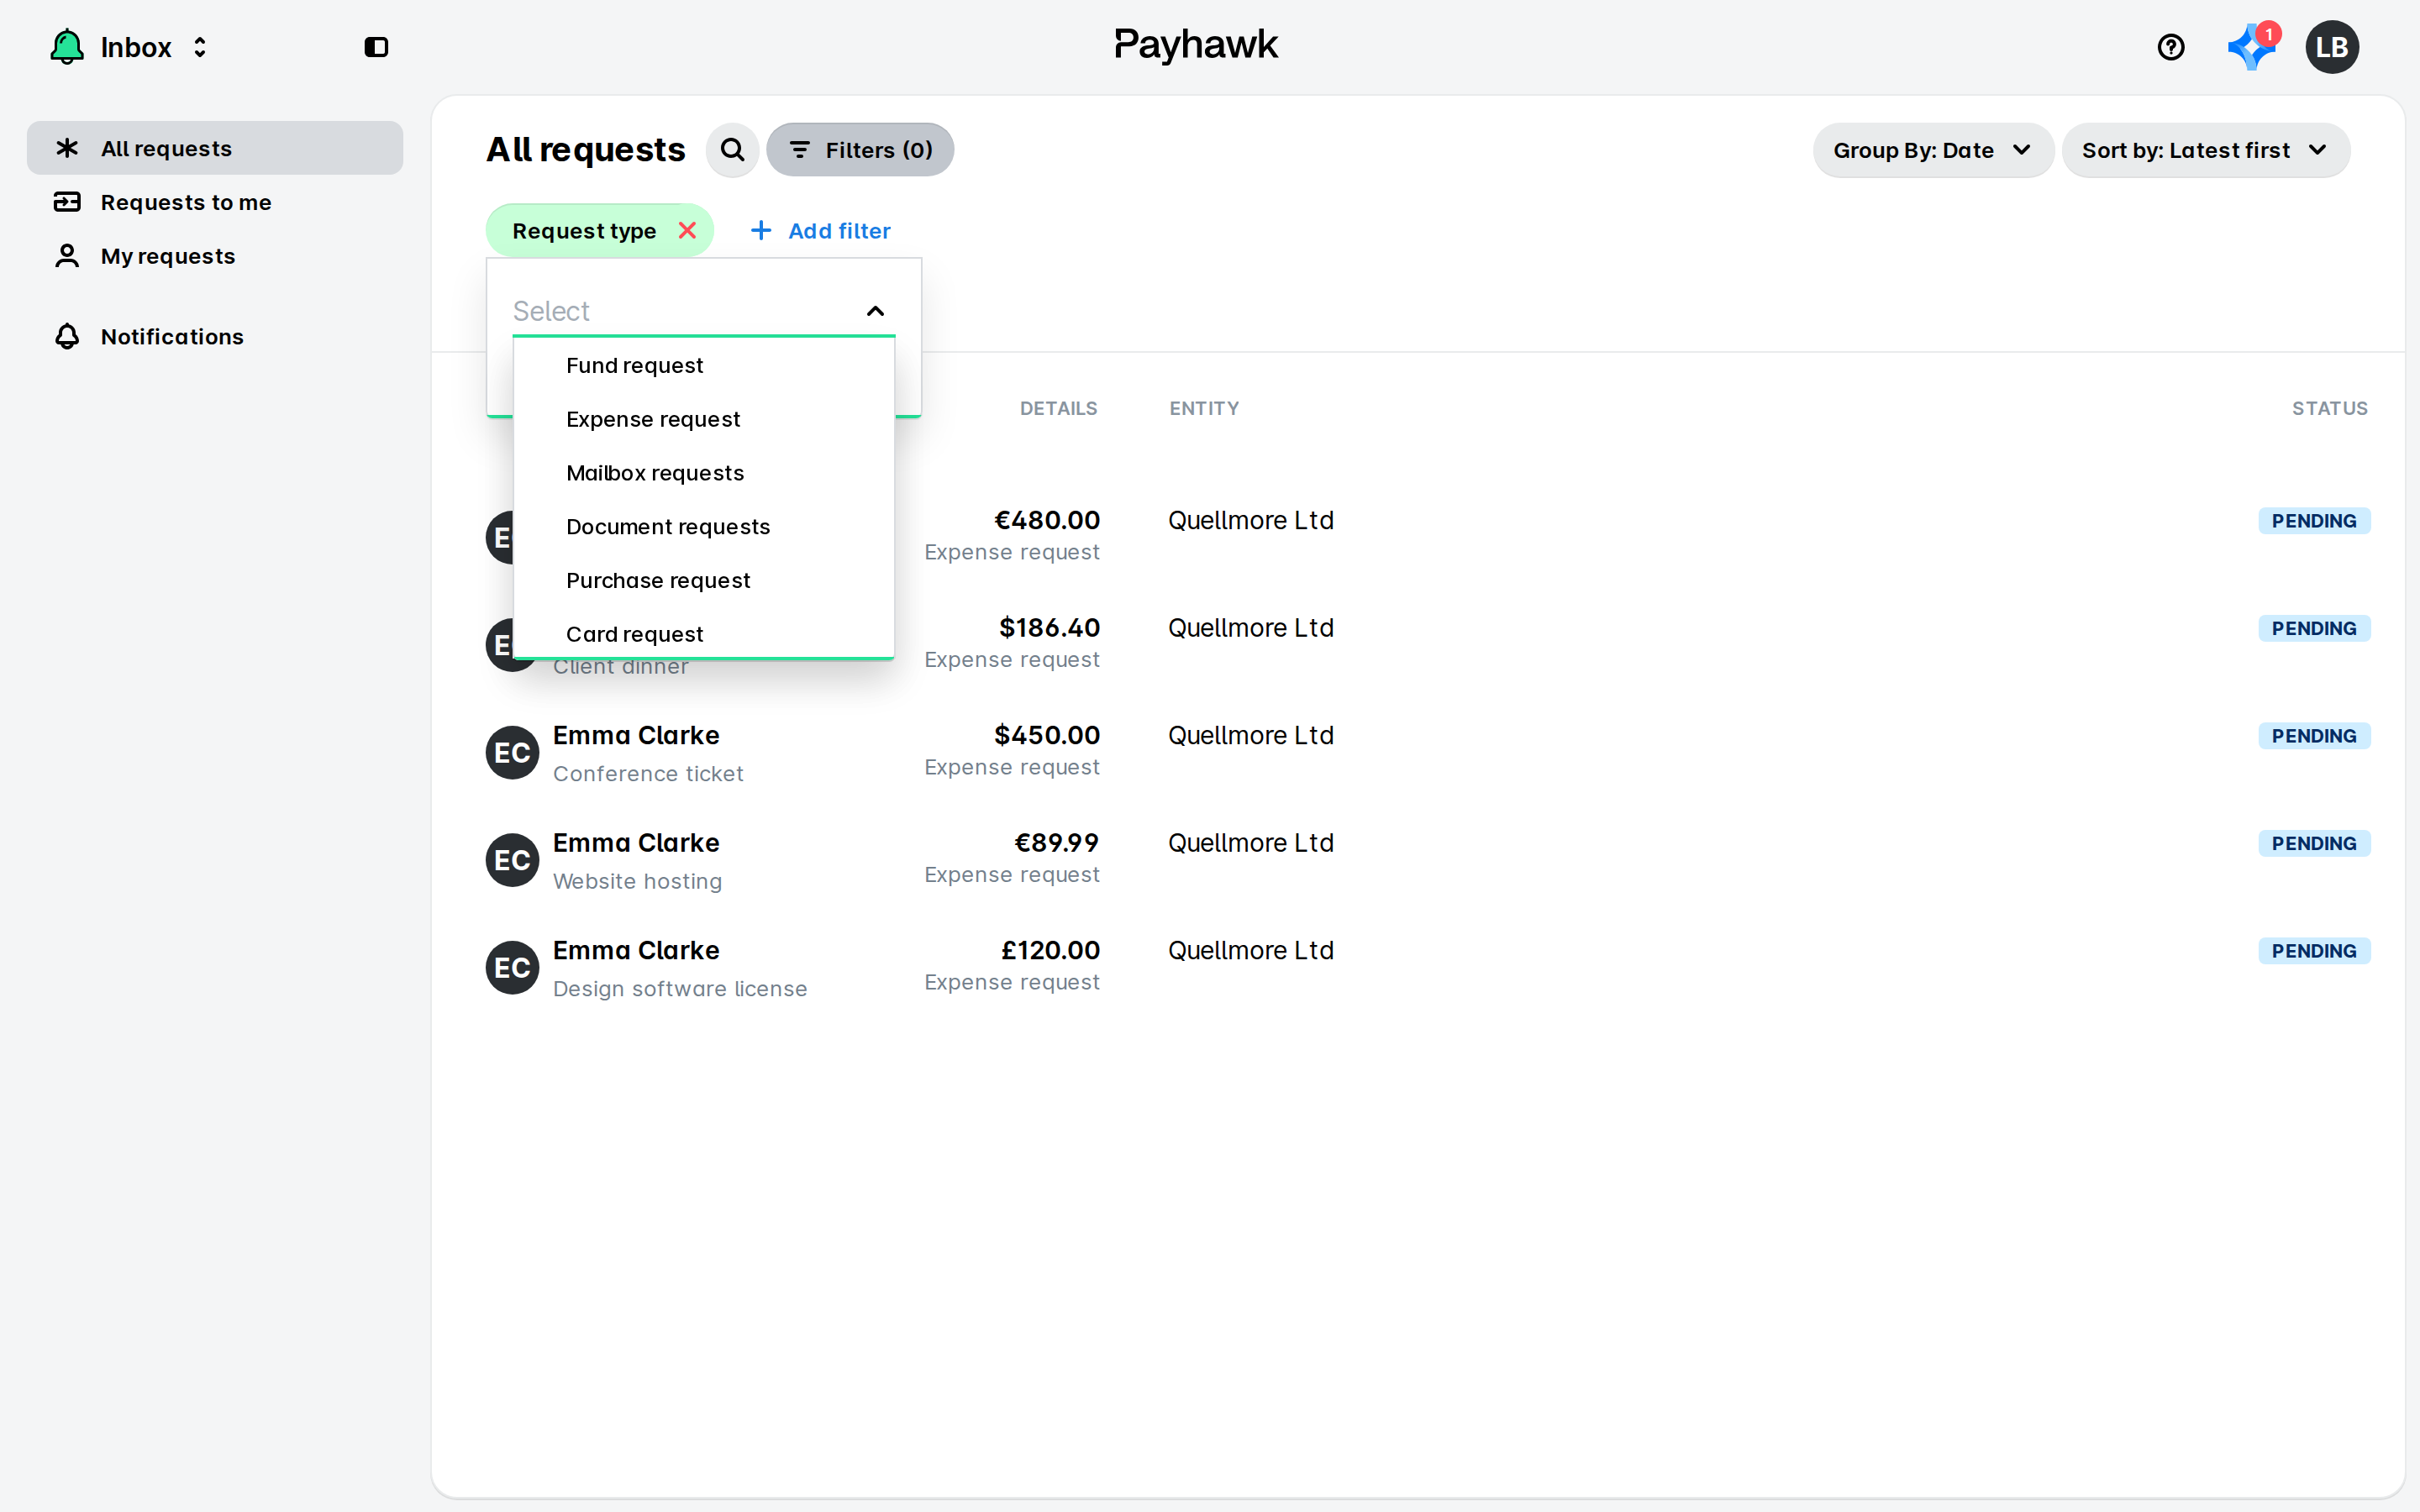Open the €89.99 Website hosting amount
This screenshot has height=1512, width=2420.
pyautogui.click(x=1056, y=843)
